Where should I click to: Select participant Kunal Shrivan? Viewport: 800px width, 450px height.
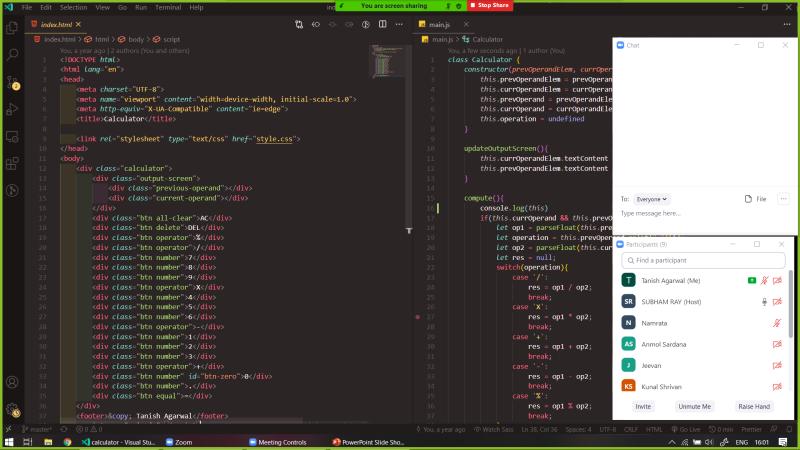703,386
